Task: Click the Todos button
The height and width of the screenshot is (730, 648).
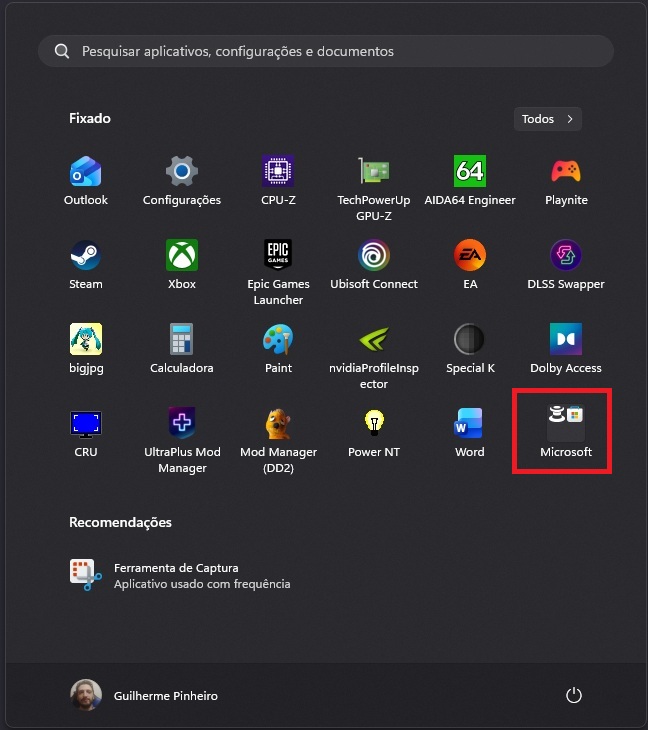Action: tap(547, 119)
